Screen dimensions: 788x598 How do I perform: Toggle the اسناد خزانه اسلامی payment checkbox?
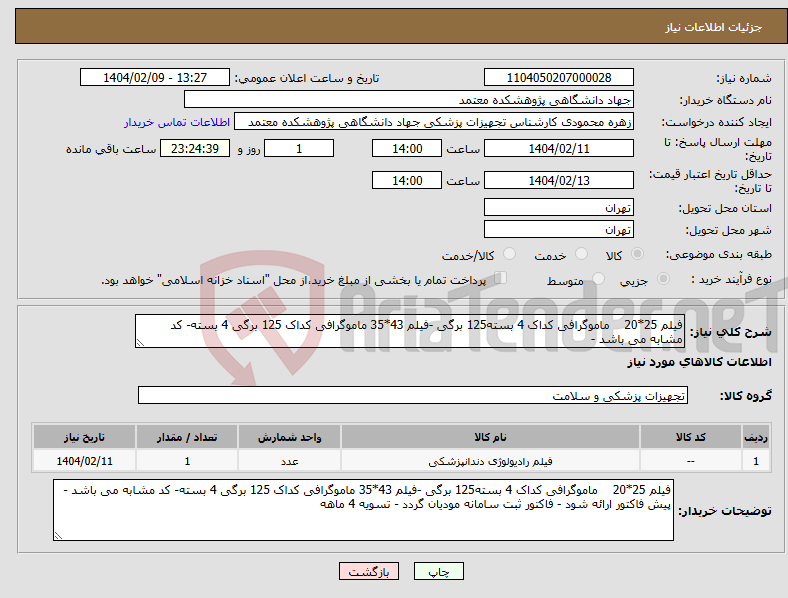point(501,277)
